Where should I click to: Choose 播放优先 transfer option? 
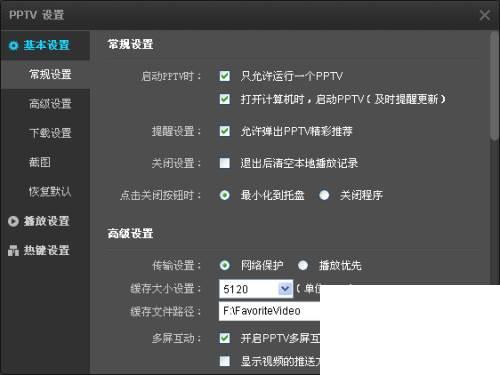click(x=303, y=266)
